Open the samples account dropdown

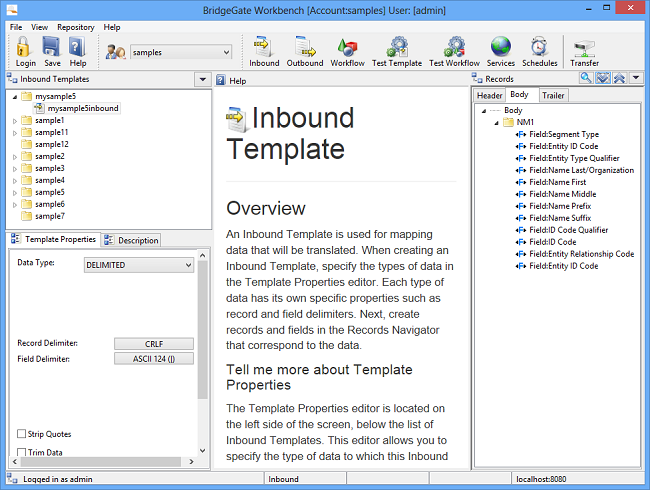tap(226, 52)
